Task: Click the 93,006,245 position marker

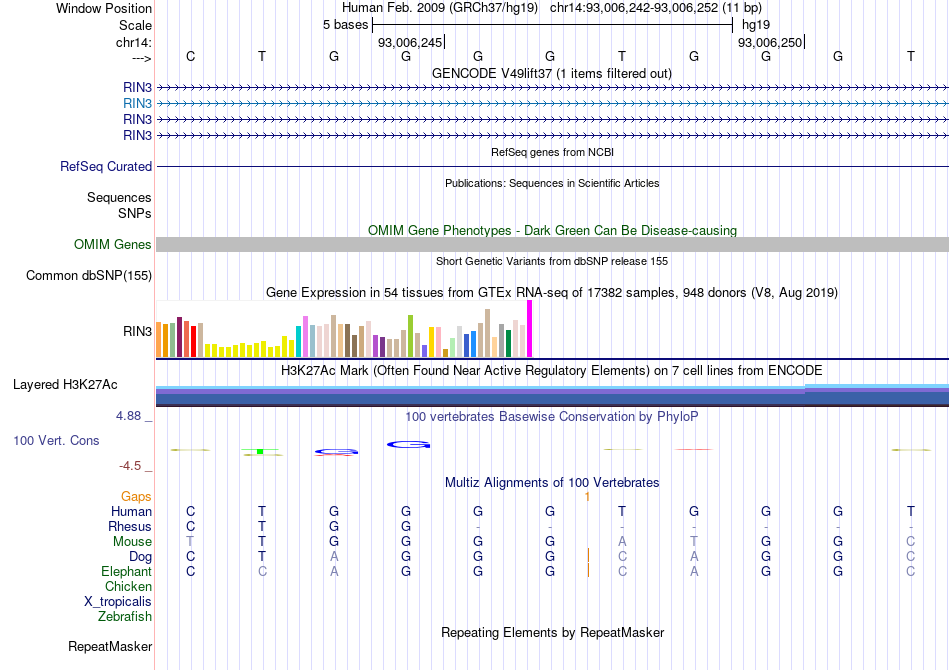Action: click(410, 42)
